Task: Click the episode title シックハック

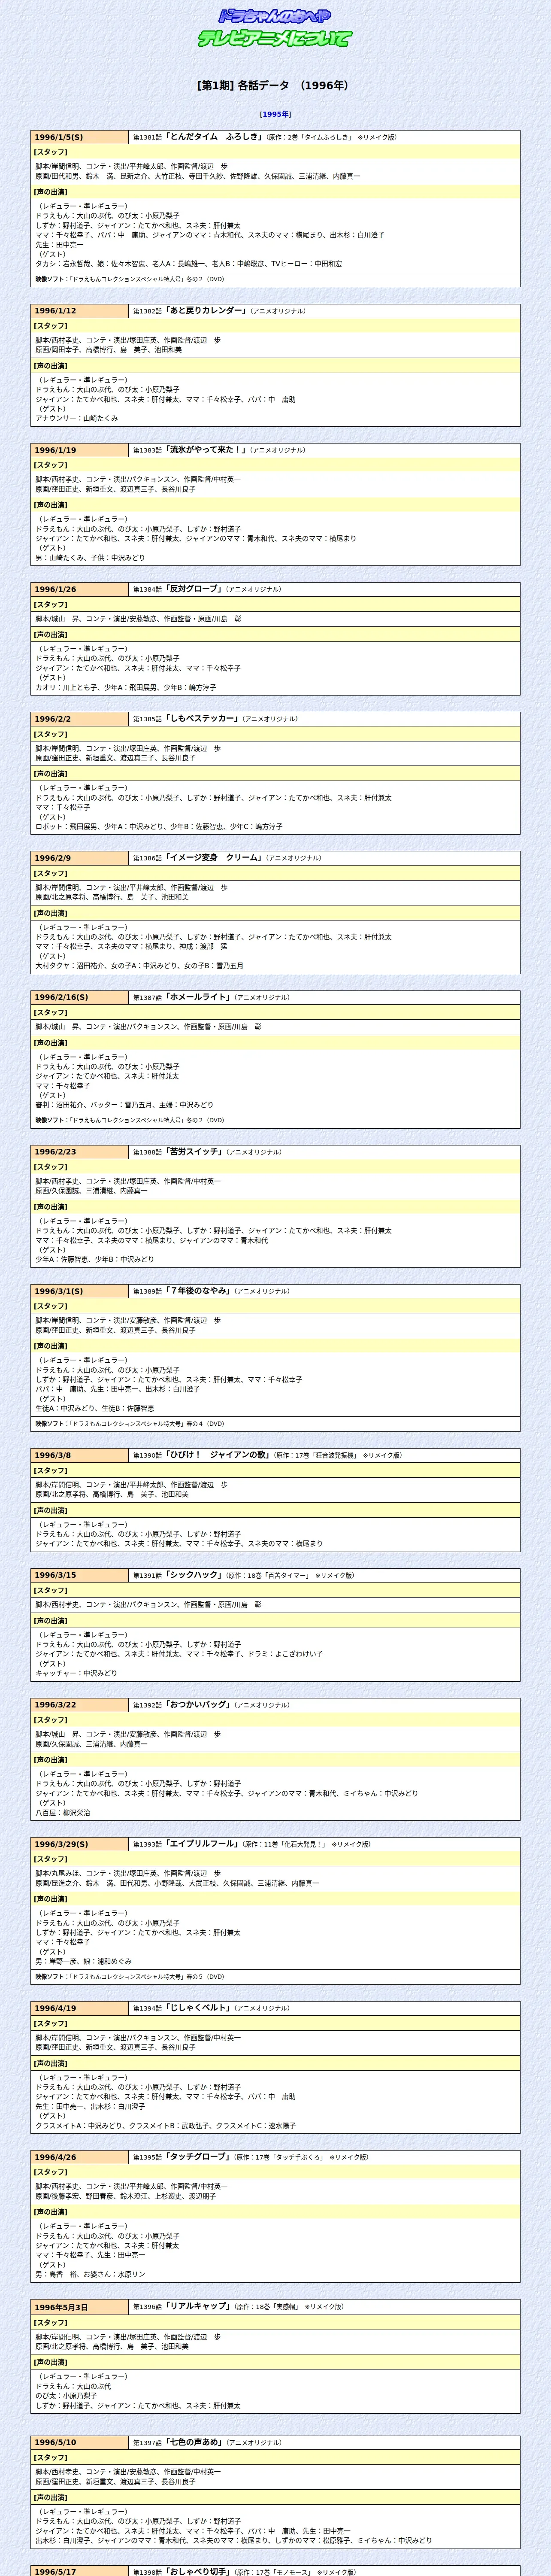Action: point(194,1575)
